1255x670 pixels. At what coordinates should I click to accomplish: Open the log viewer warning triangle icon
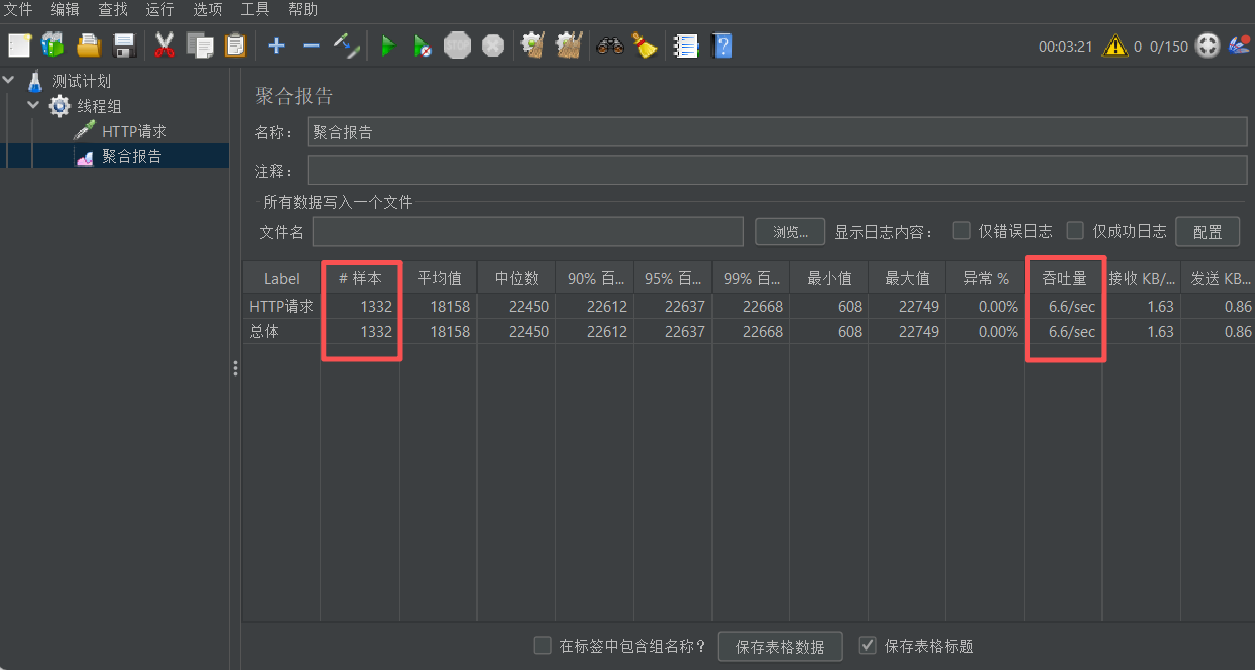coord(1115,45)
